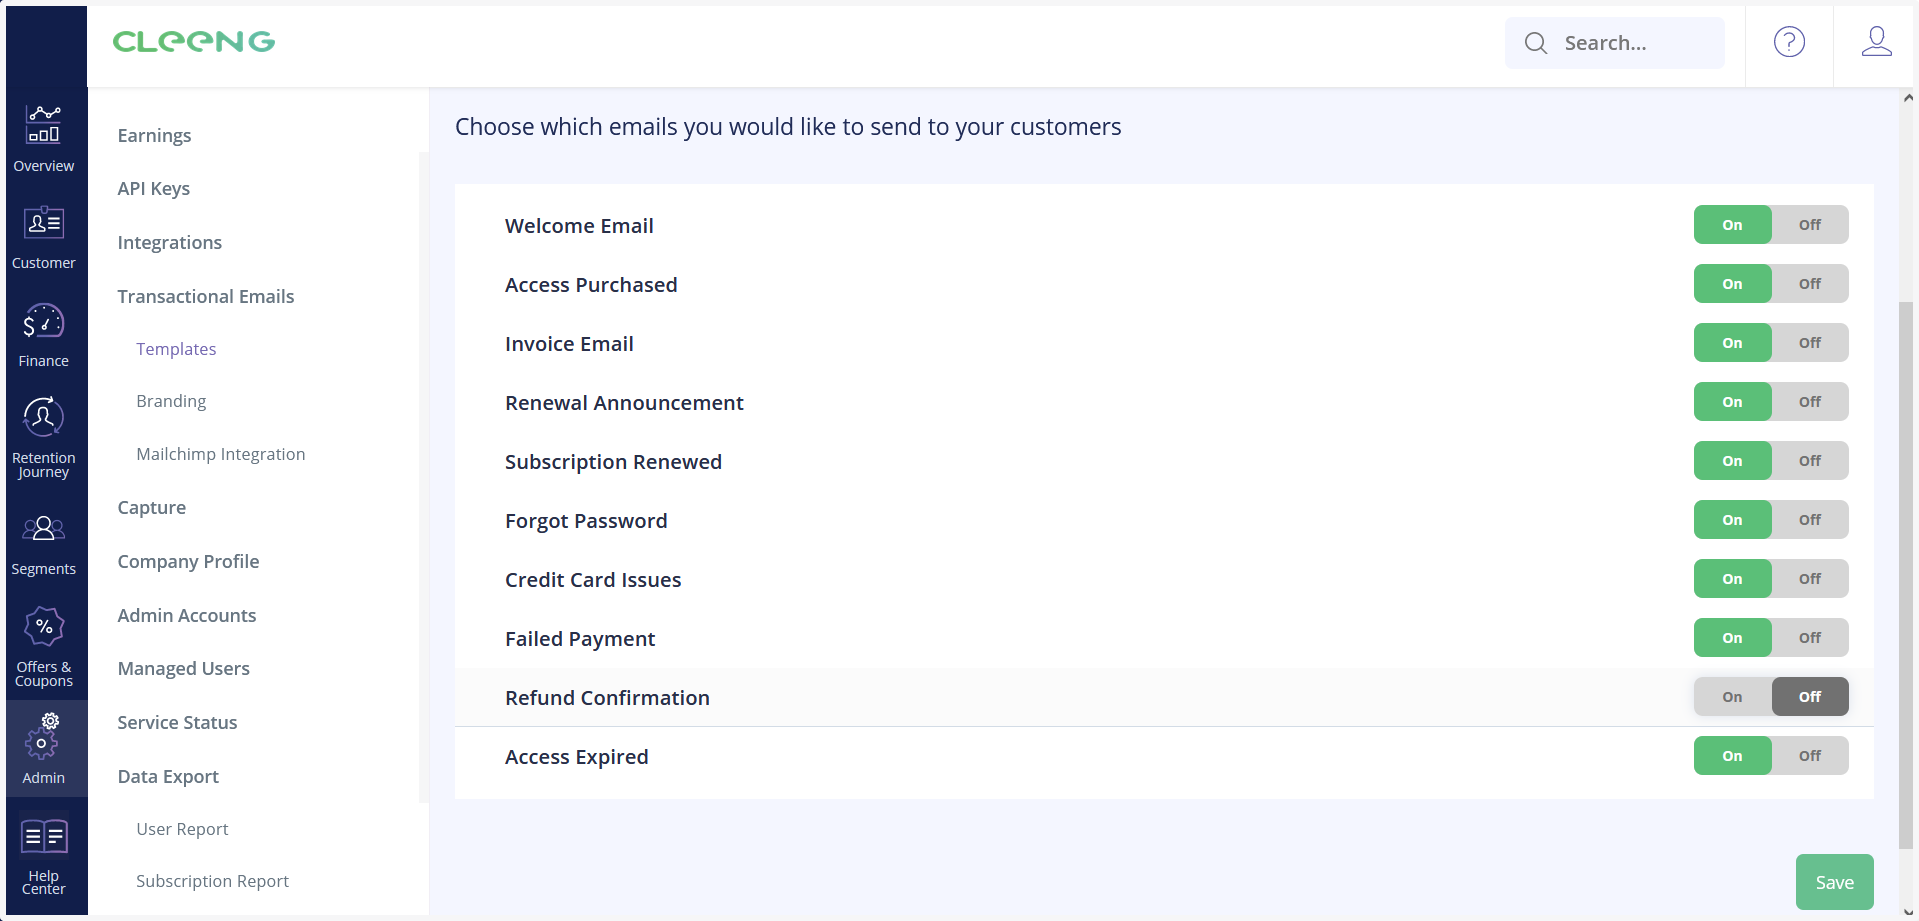
Task: Open the Finance section icon
Action: click(x=43, y=321)
